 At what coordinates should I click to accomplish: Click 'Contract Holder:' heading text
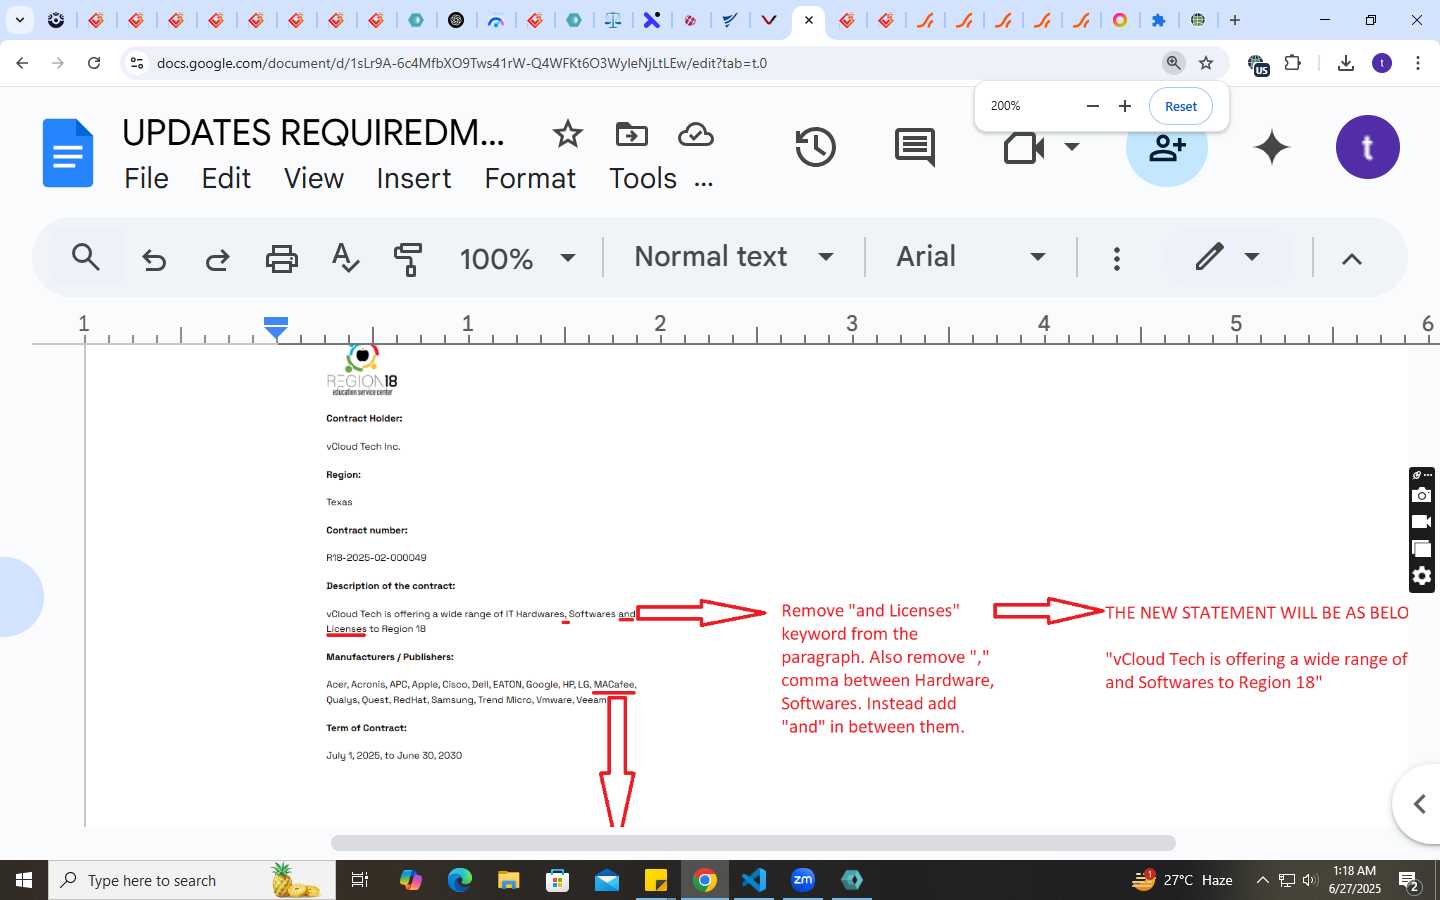[364, 418]
